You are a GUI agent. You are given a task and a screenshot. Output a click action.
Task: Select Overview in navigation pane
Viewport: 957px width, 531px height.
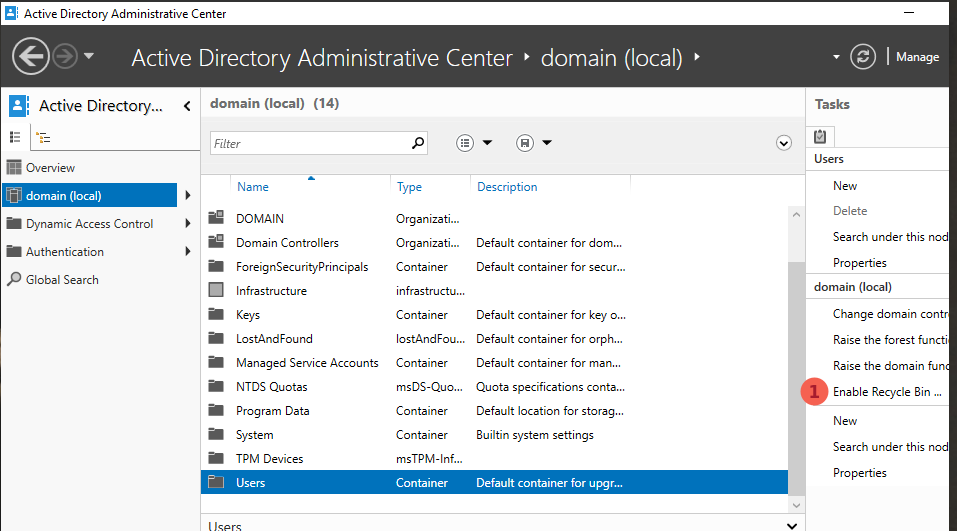tap(50, 168)
